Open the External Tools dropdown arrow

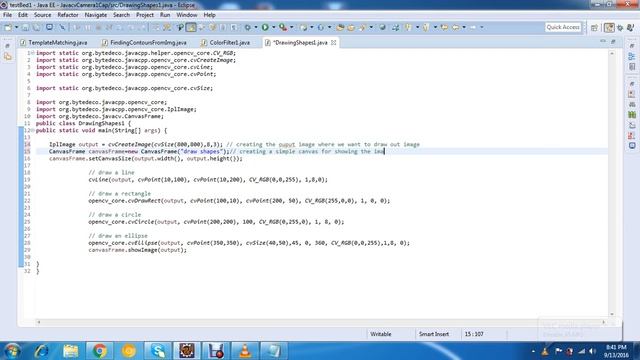(291, 27)
